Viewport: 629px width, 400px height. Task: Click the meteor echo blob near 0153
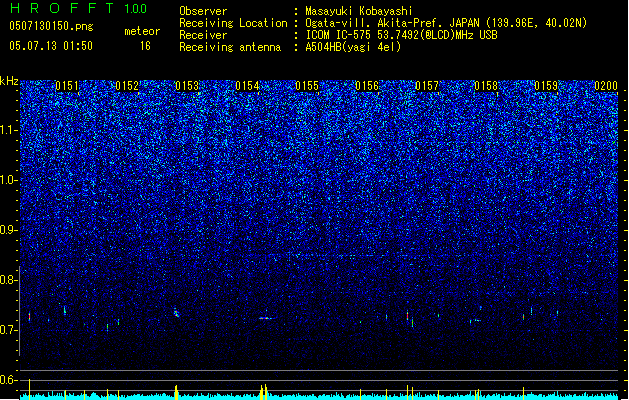coord(177,313)
